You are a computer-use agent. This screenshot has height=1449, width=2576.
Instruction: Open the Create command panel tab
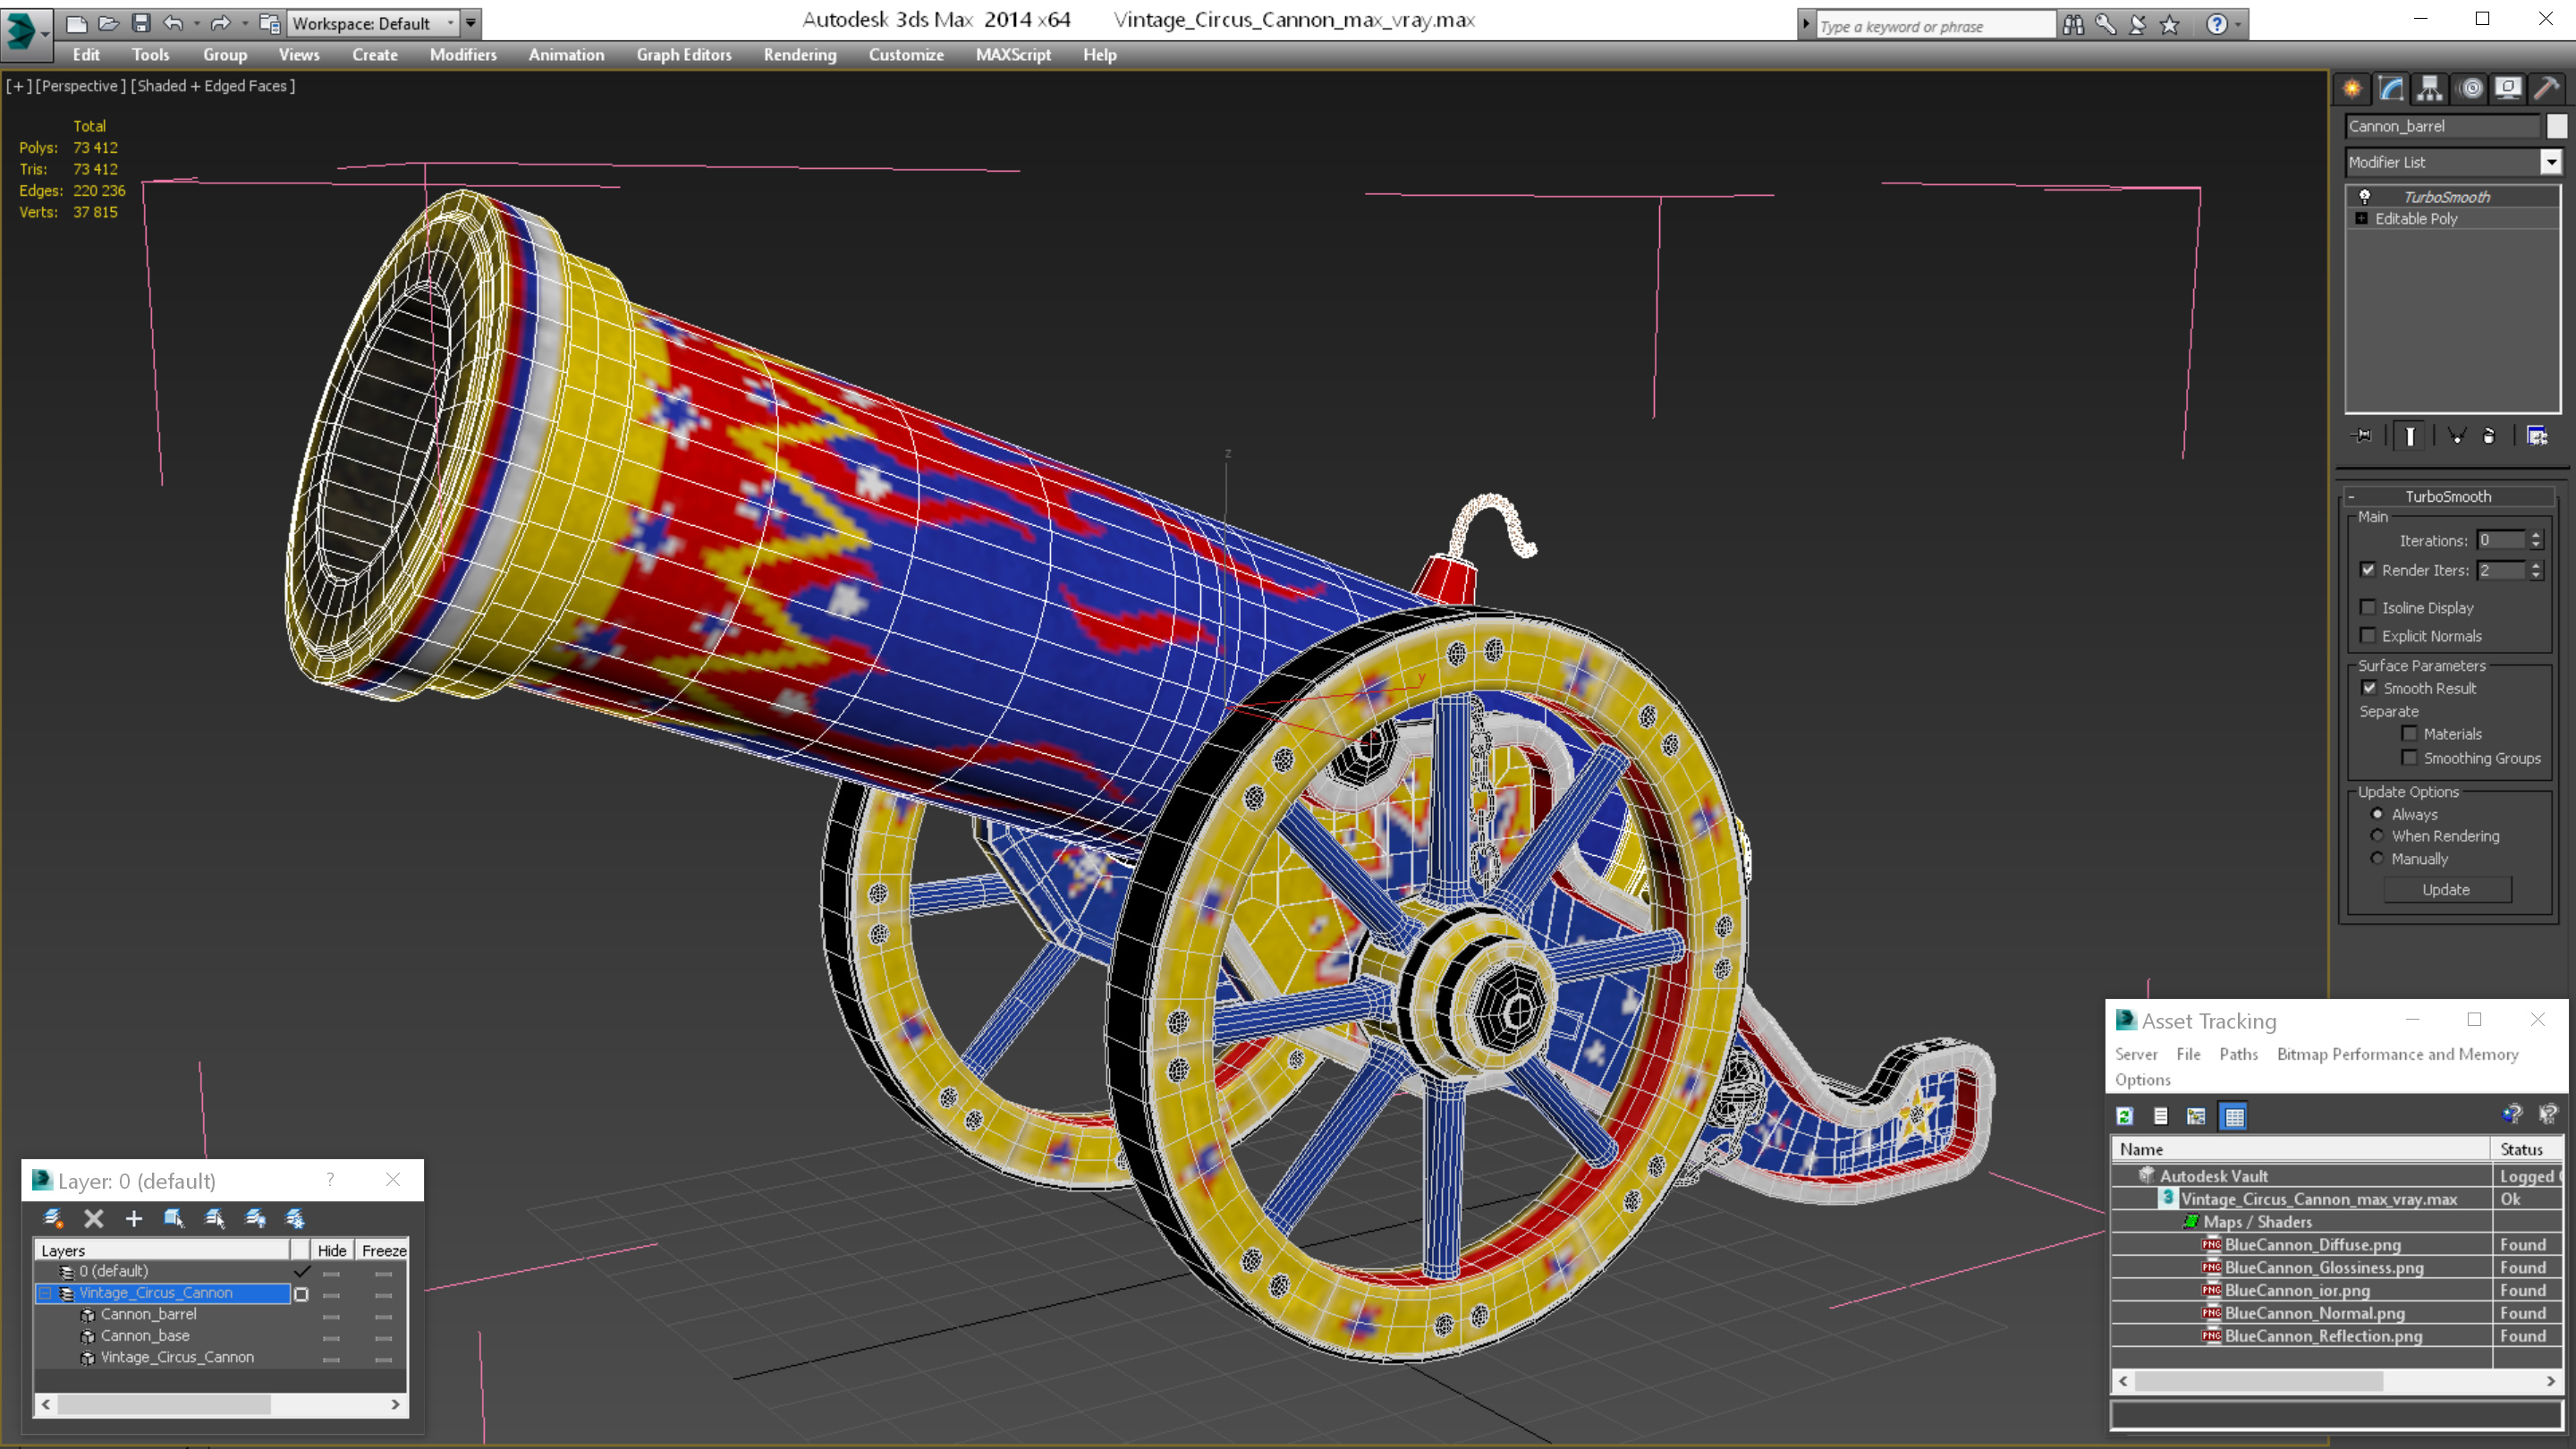(2352, 89)
